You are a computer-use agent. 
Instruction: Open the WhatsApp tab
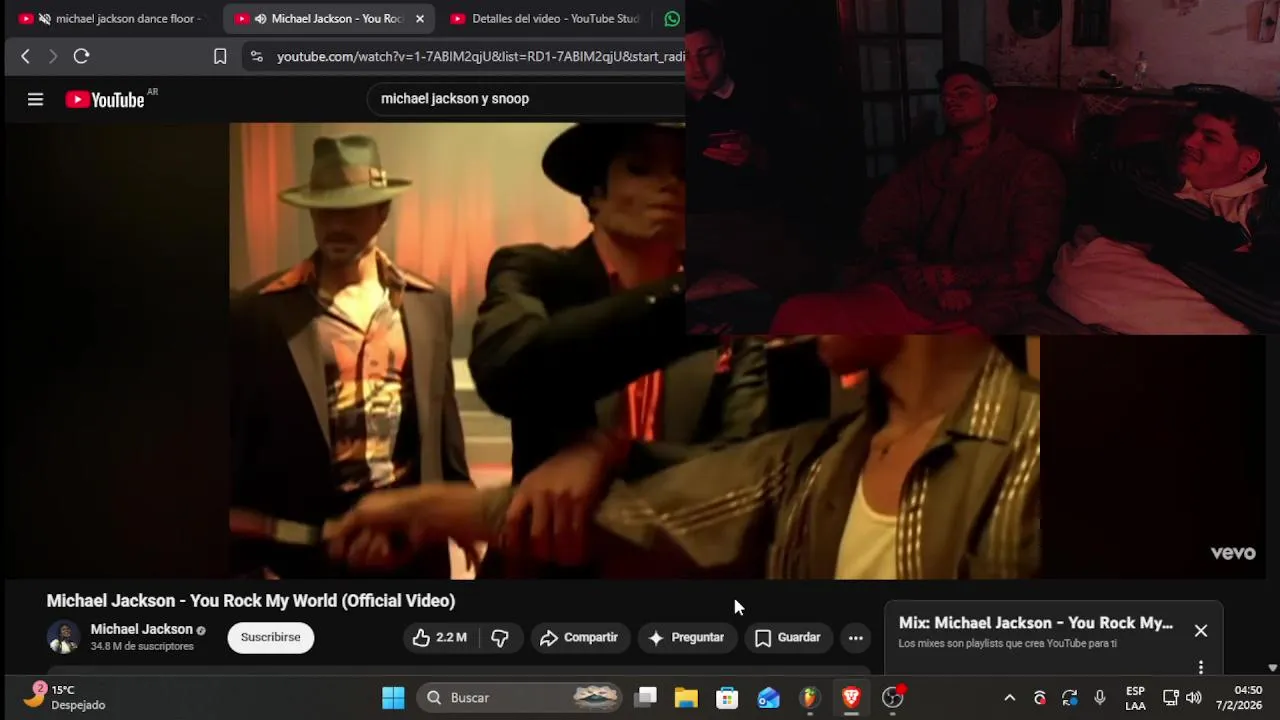point(672,19)
